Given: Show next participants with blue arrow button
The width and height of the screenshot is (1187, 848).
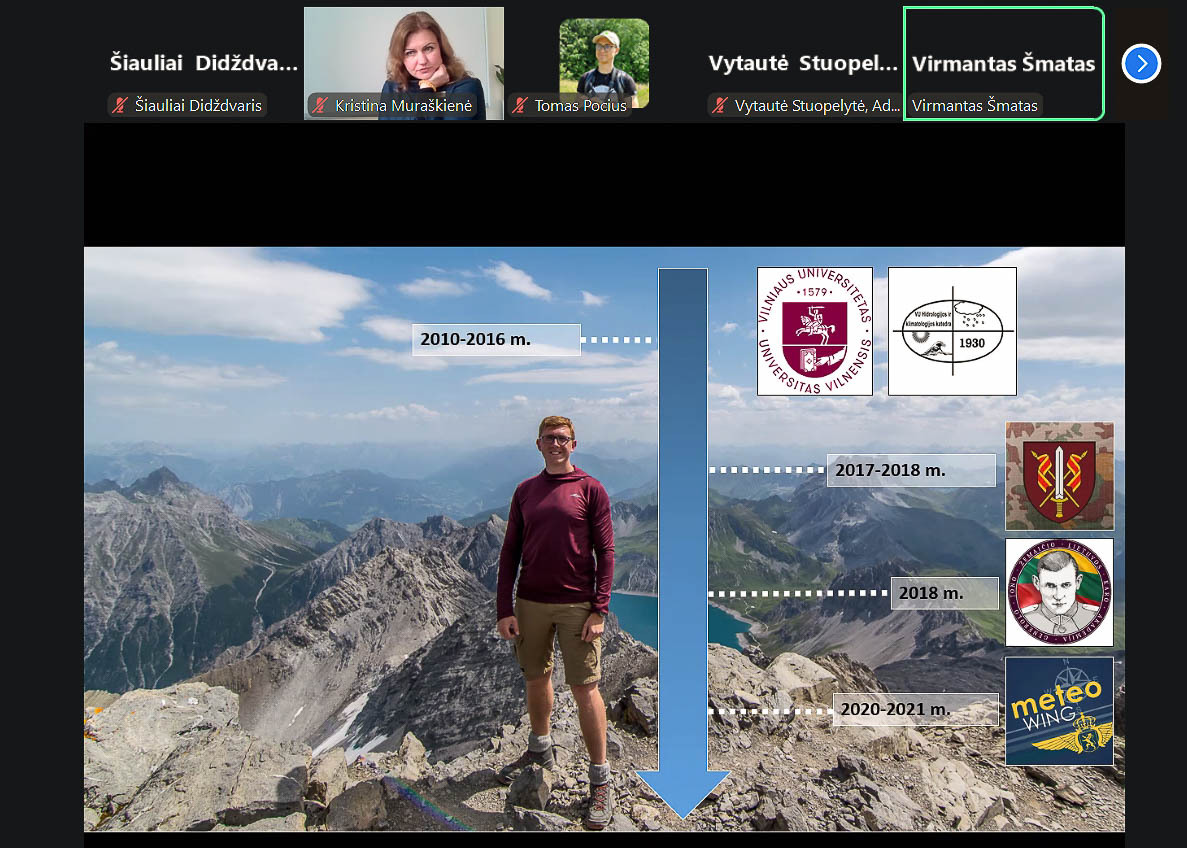Looking at the screenshot, I should (x=1141, y=64).
